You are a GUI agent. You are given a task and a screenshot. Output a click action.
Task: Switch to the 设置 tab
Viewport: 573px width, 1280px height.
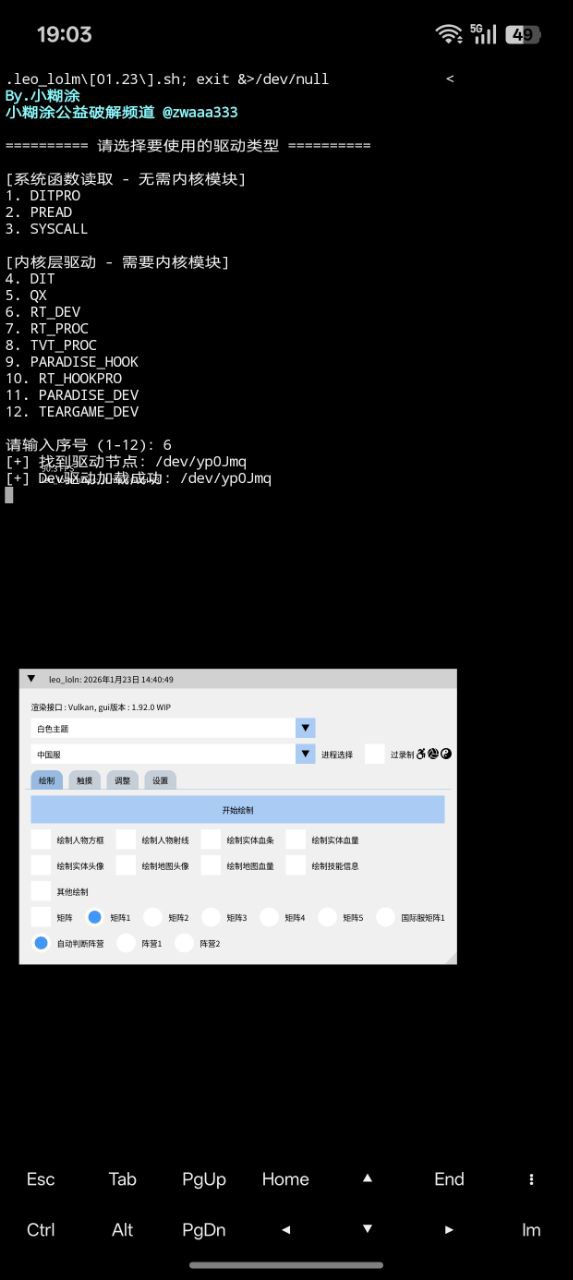point(160,780)
